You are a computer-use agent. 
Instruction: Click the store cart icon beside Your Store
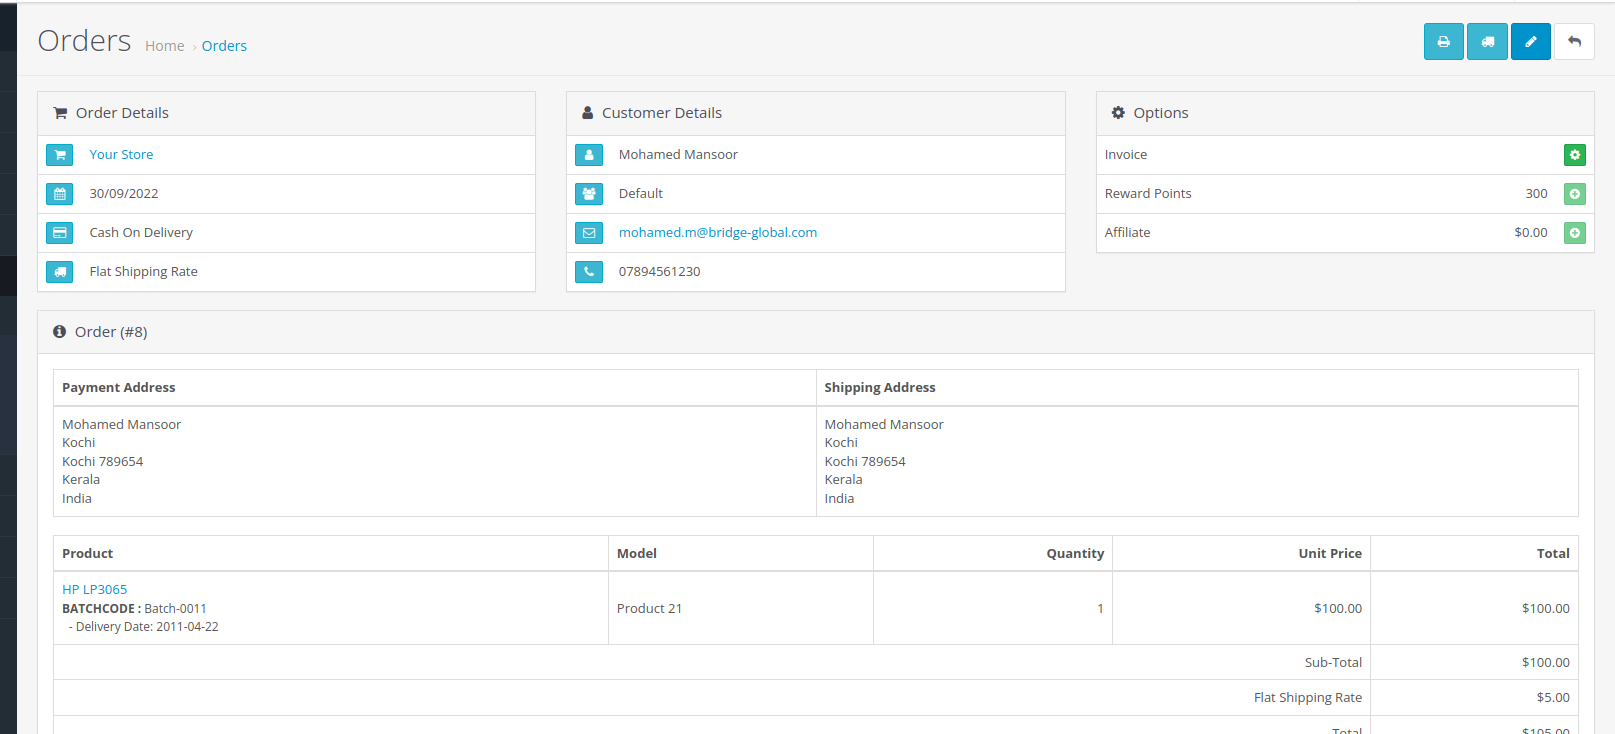click(60, 155)
